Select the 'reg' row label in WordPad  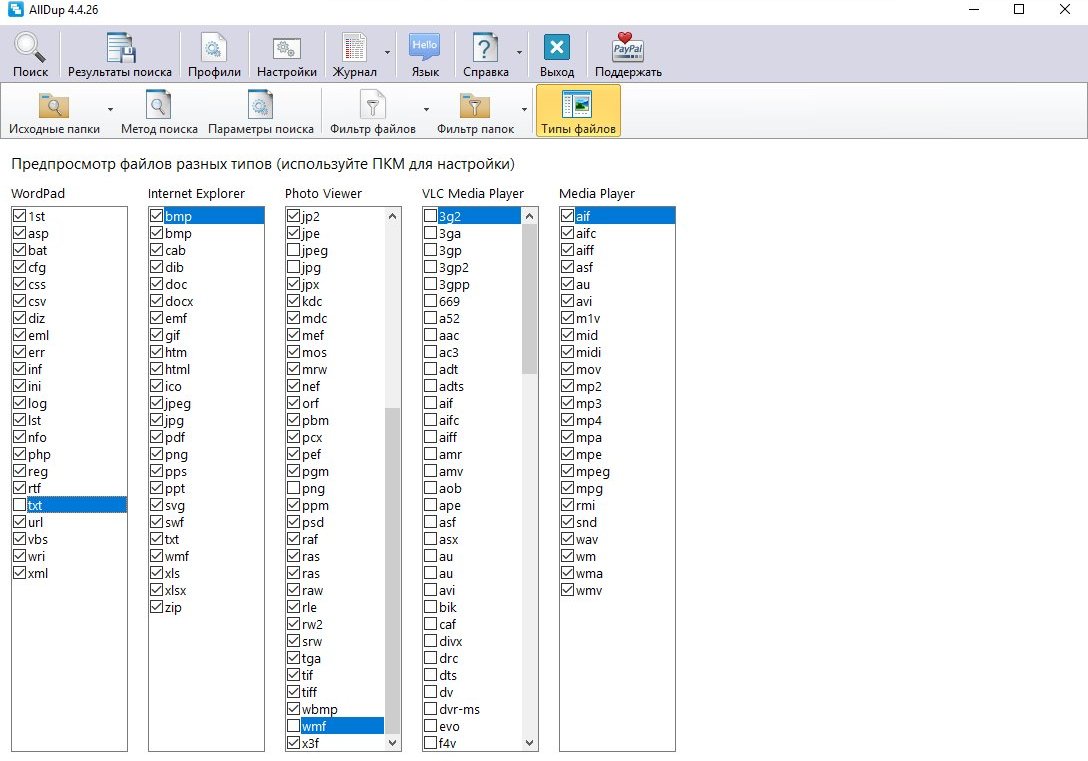[x=38, y=471]
